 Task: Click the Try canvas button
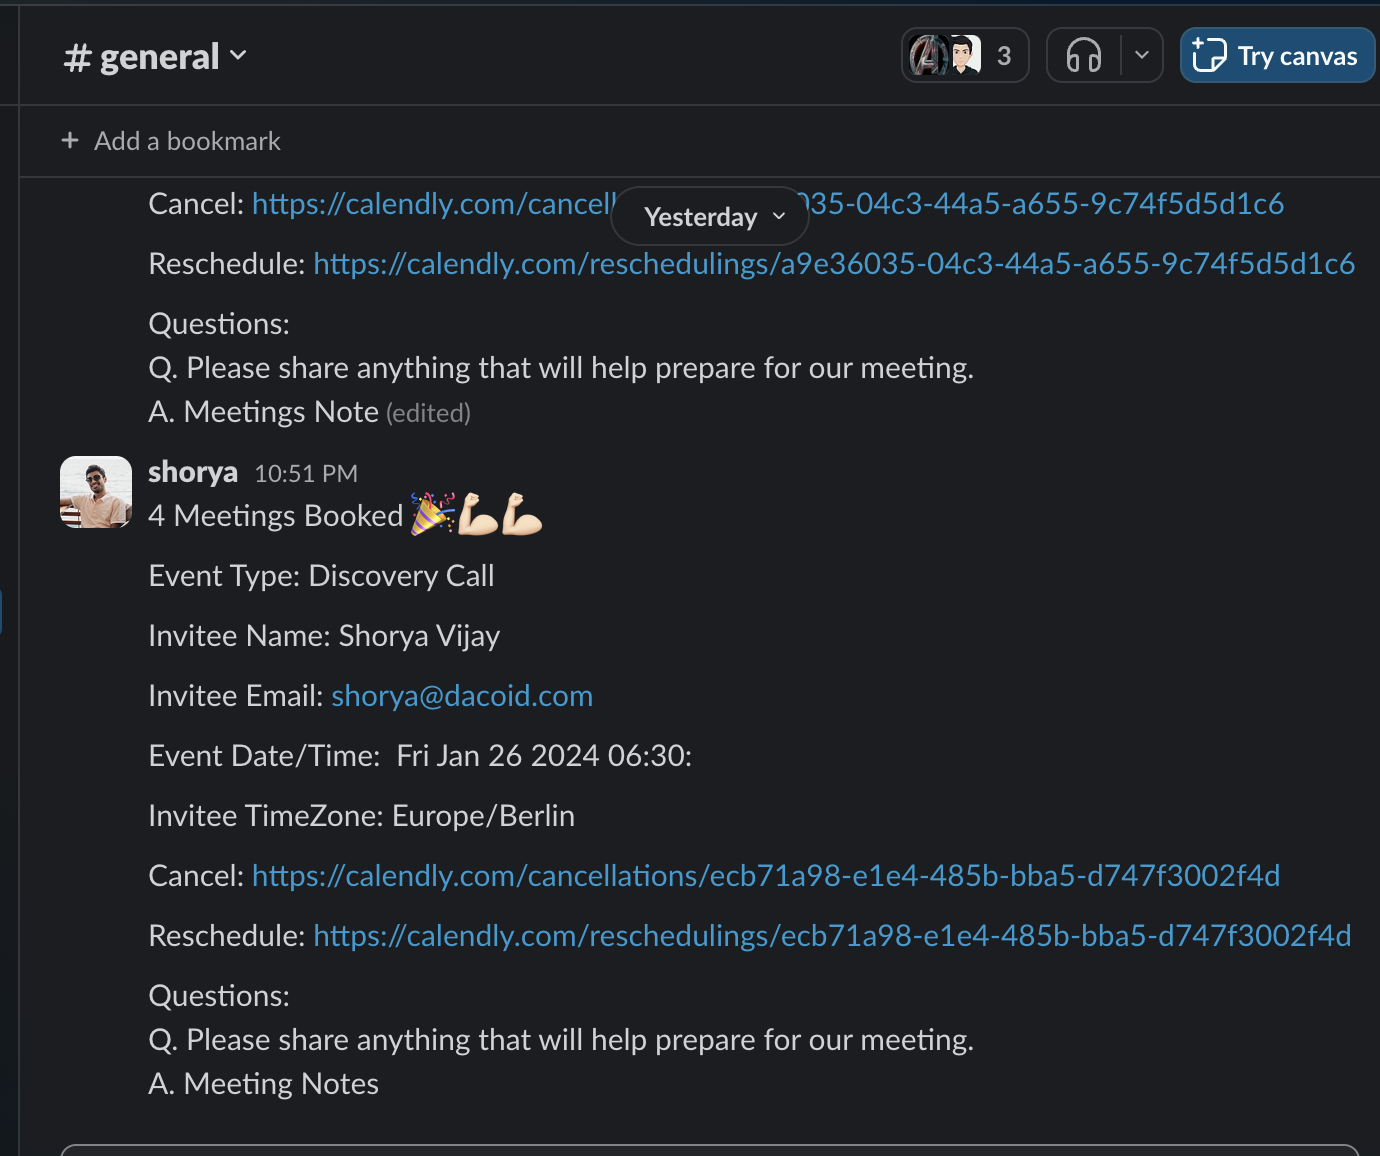(x=1277, y=56)
